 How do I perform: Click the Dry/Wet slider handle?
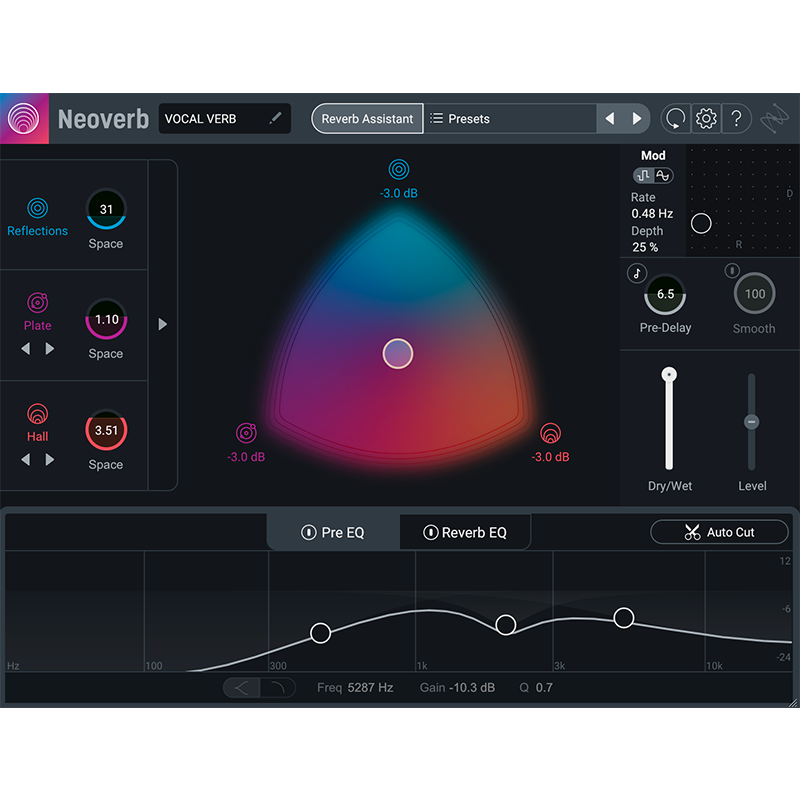coord(668,372)
